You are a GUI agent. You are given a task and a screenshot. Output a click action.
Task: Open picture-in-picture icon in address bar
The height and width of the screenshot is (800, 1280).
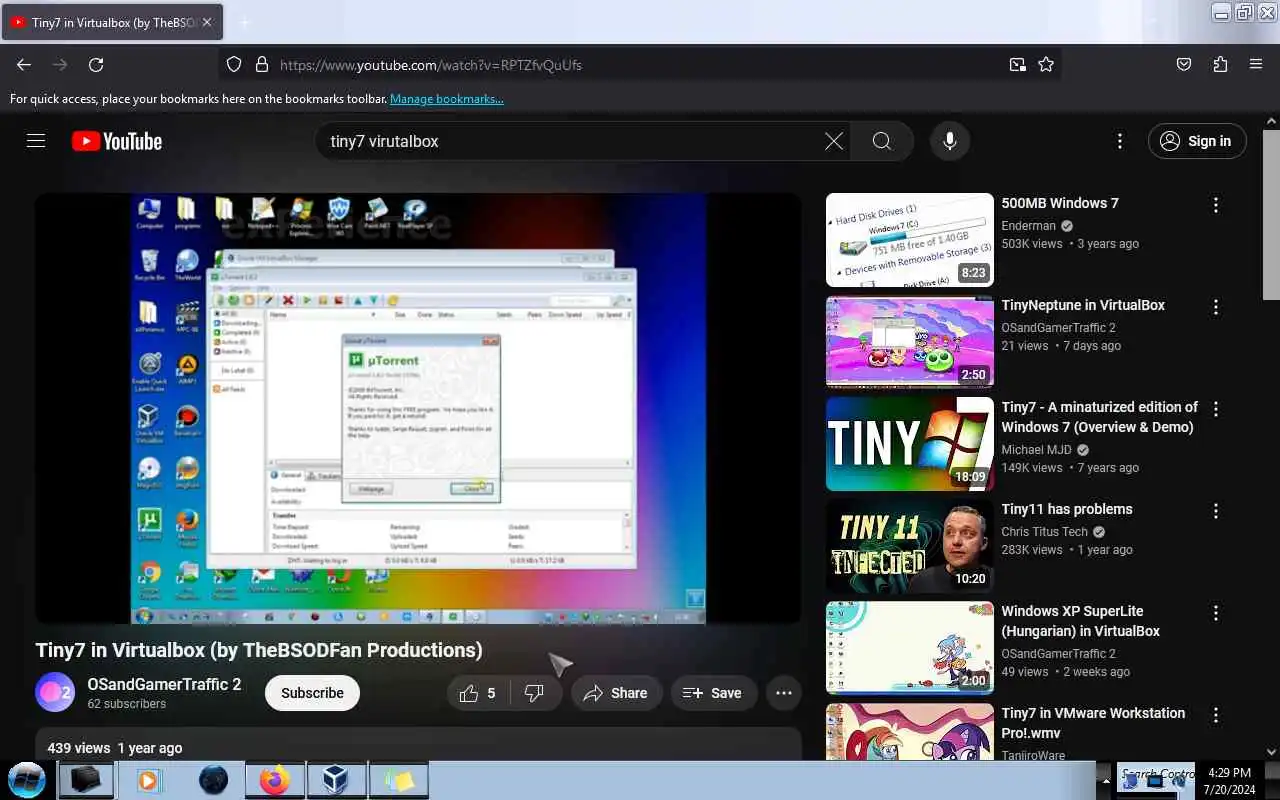click(1018, 65)
